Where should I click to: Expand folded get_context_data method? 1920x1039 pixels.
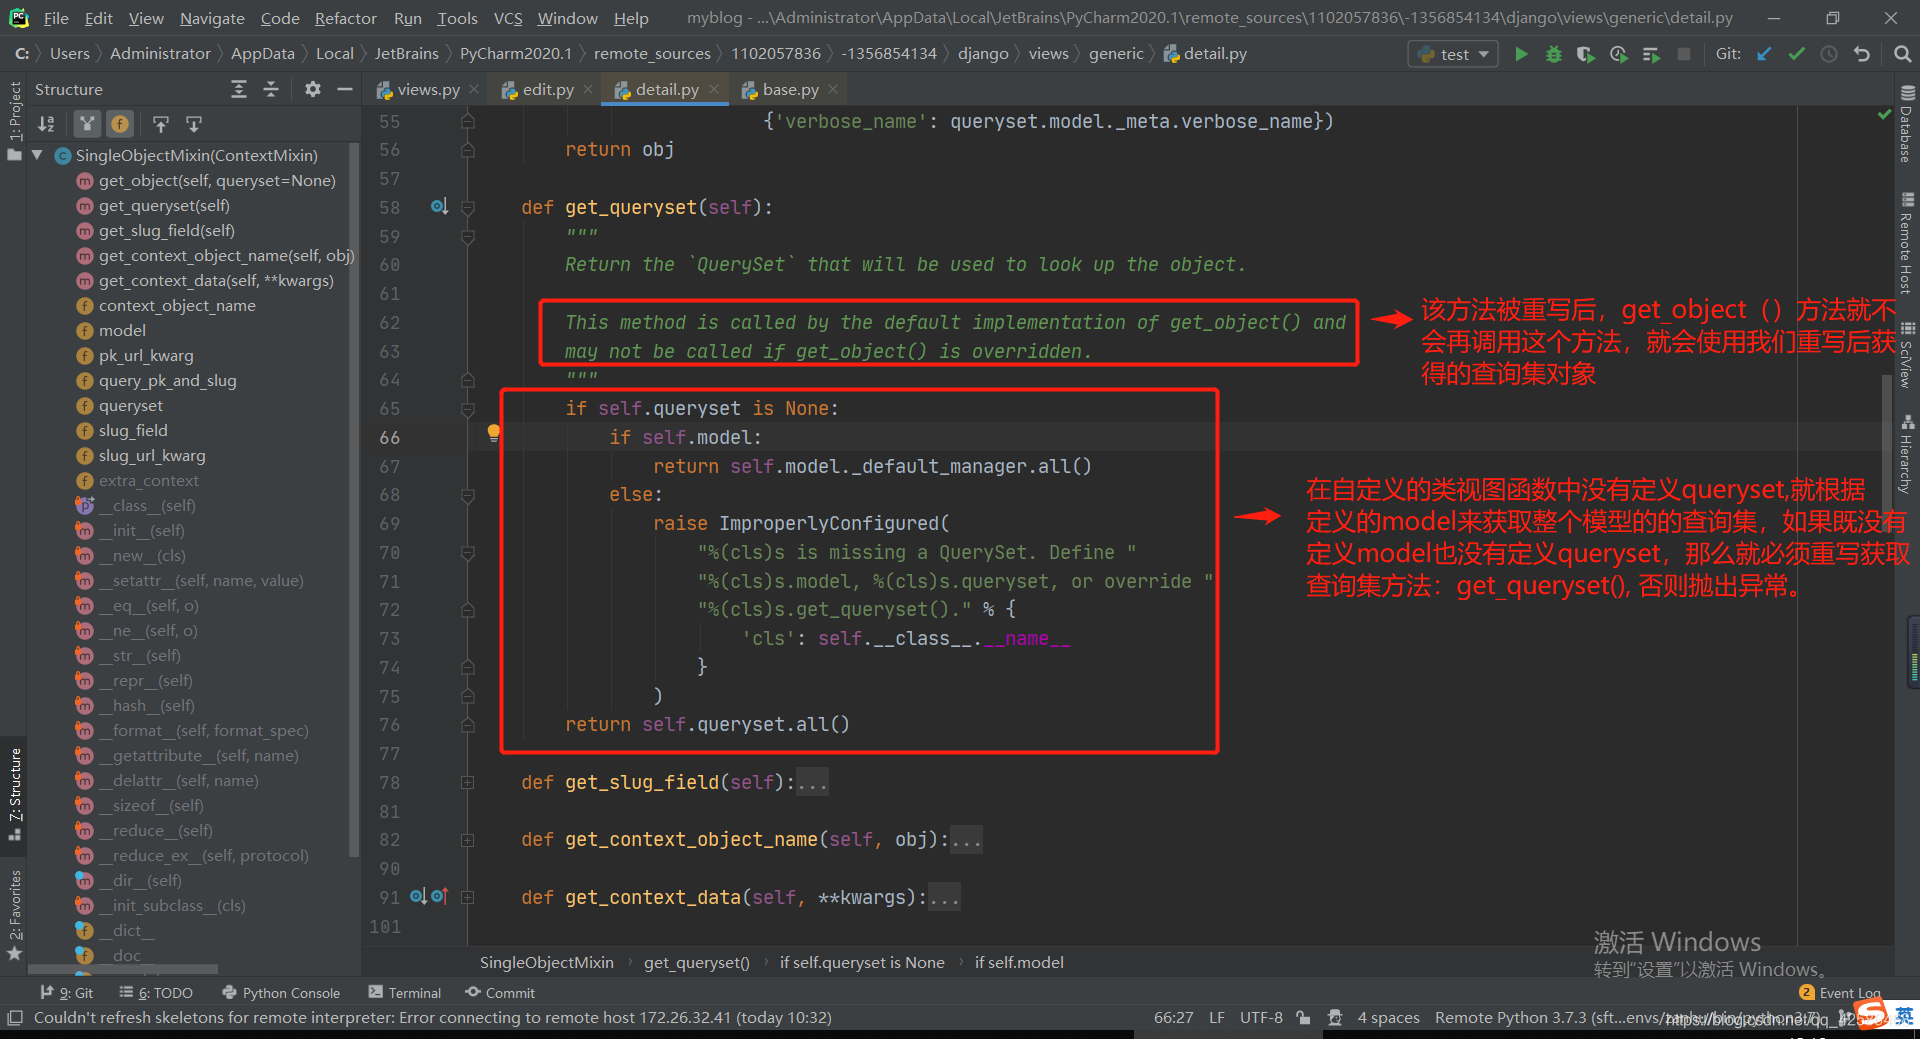coord(467,897)
